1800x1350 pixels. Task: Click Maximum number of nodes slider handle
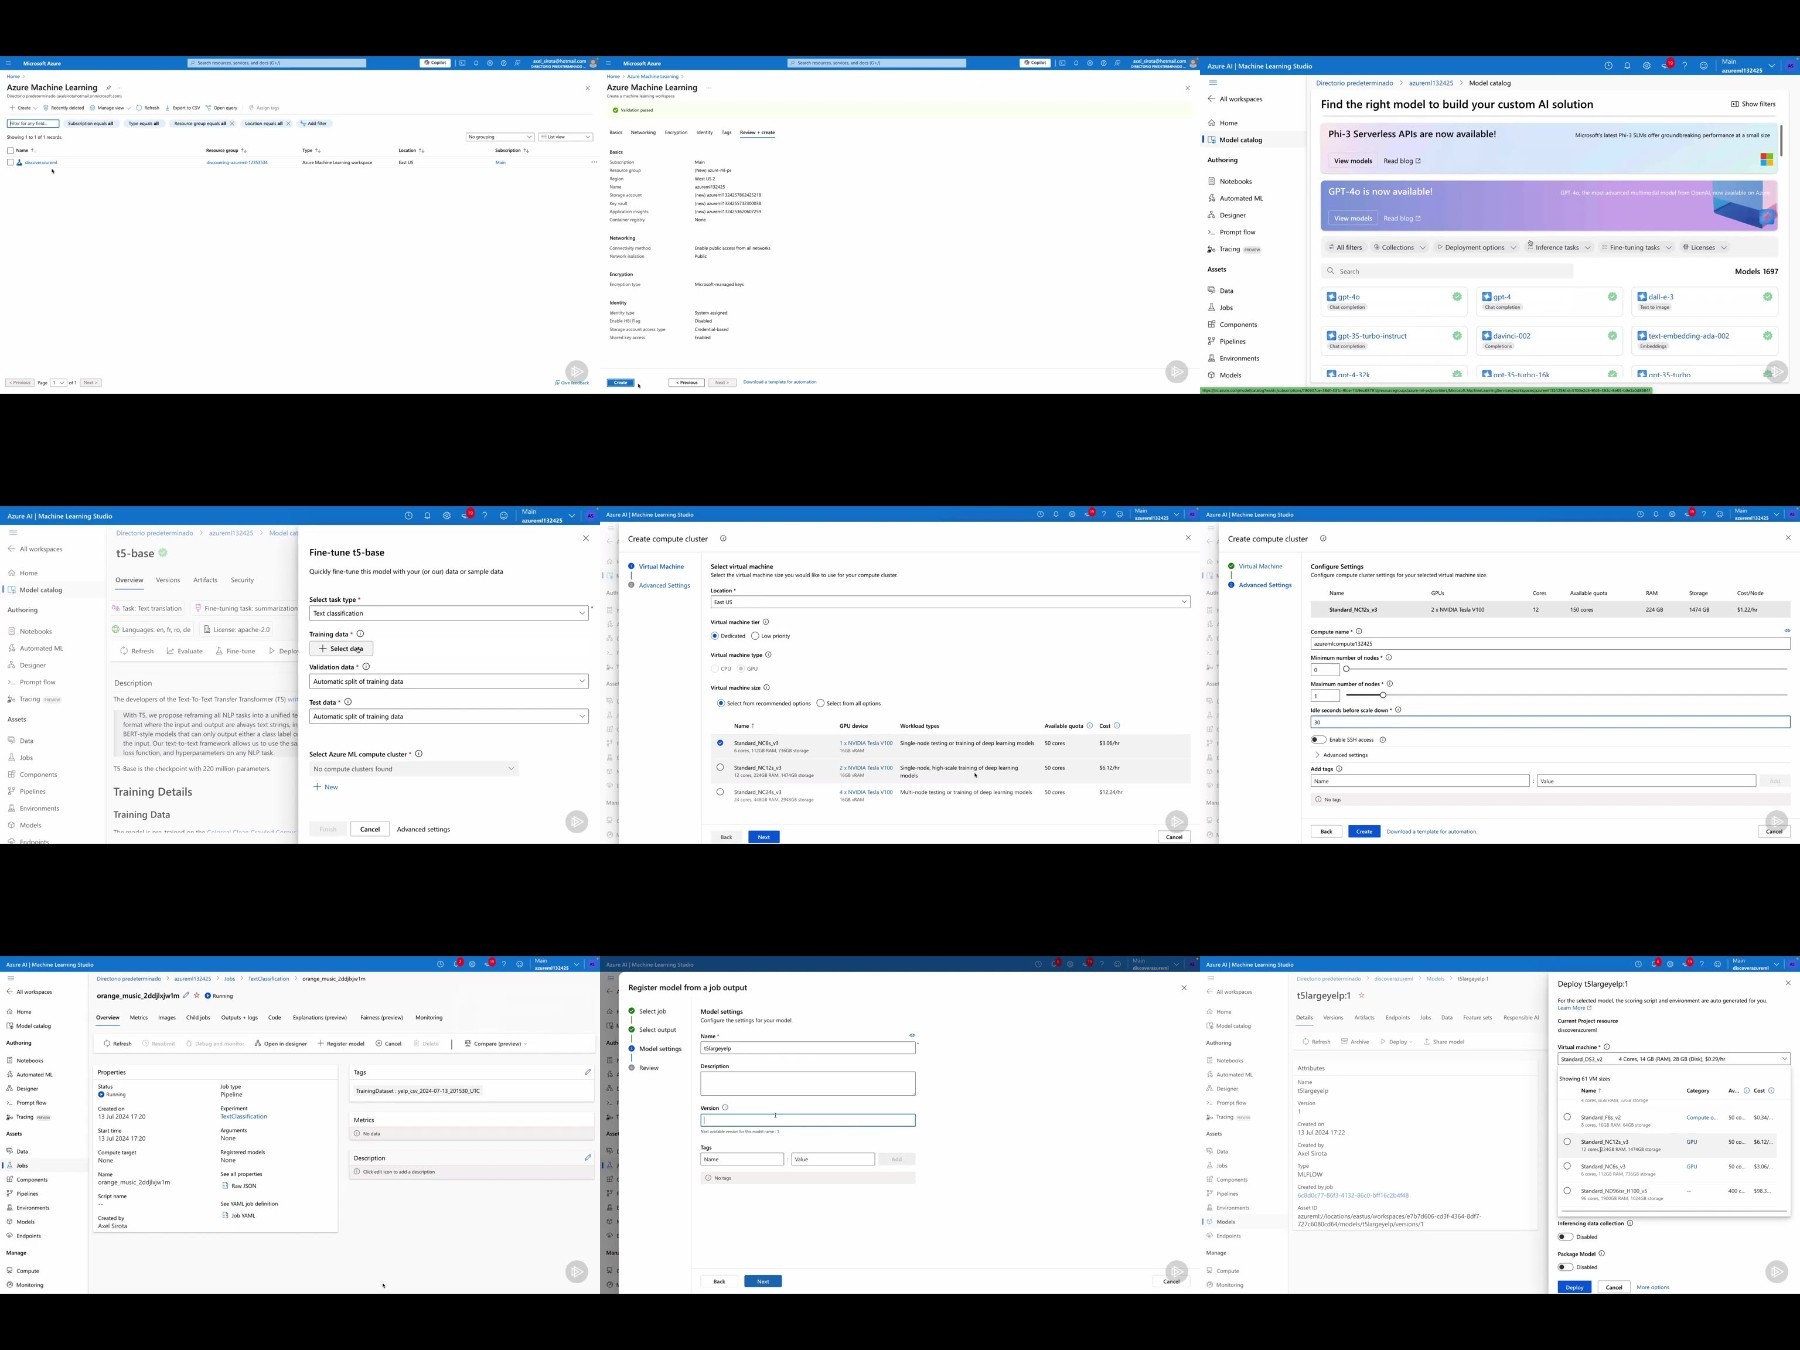pyautogui.click(x=1383, y=695)
